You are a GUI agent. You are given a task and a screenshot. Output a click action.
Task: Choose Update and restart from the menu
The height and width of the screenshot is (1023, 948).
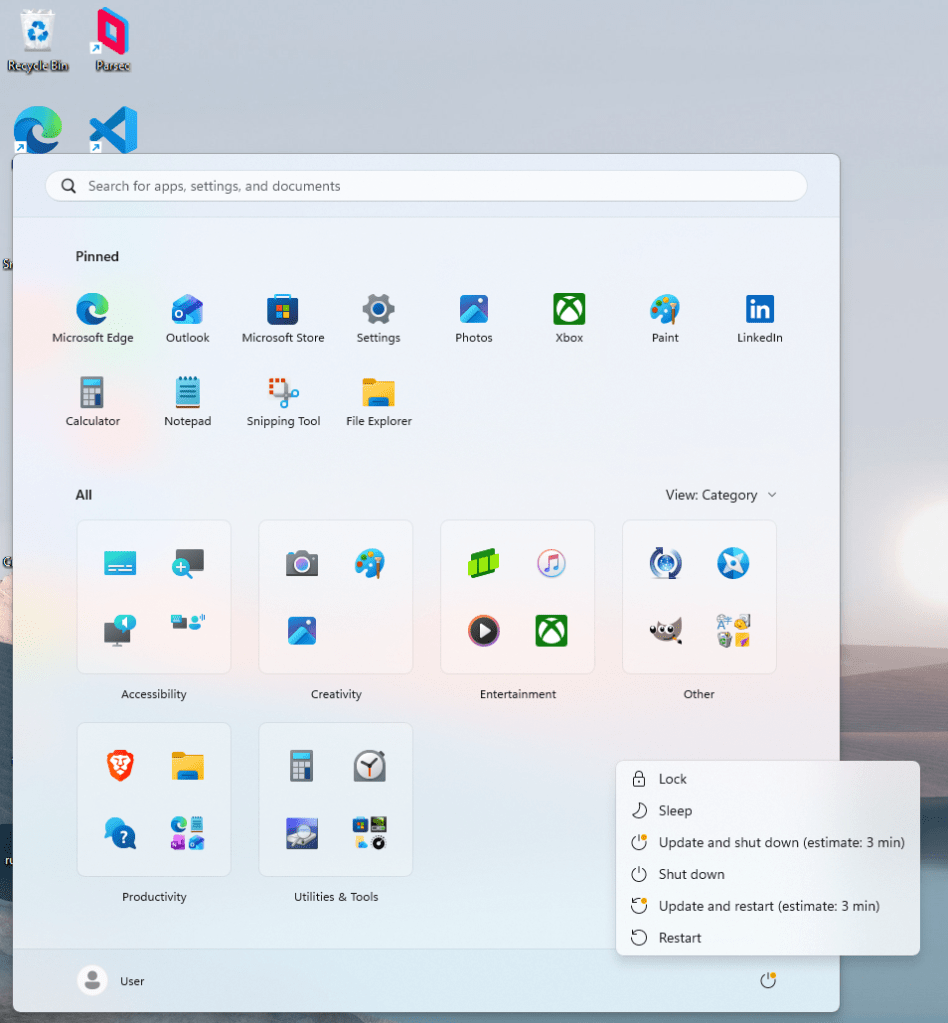[x=767, y=906]
